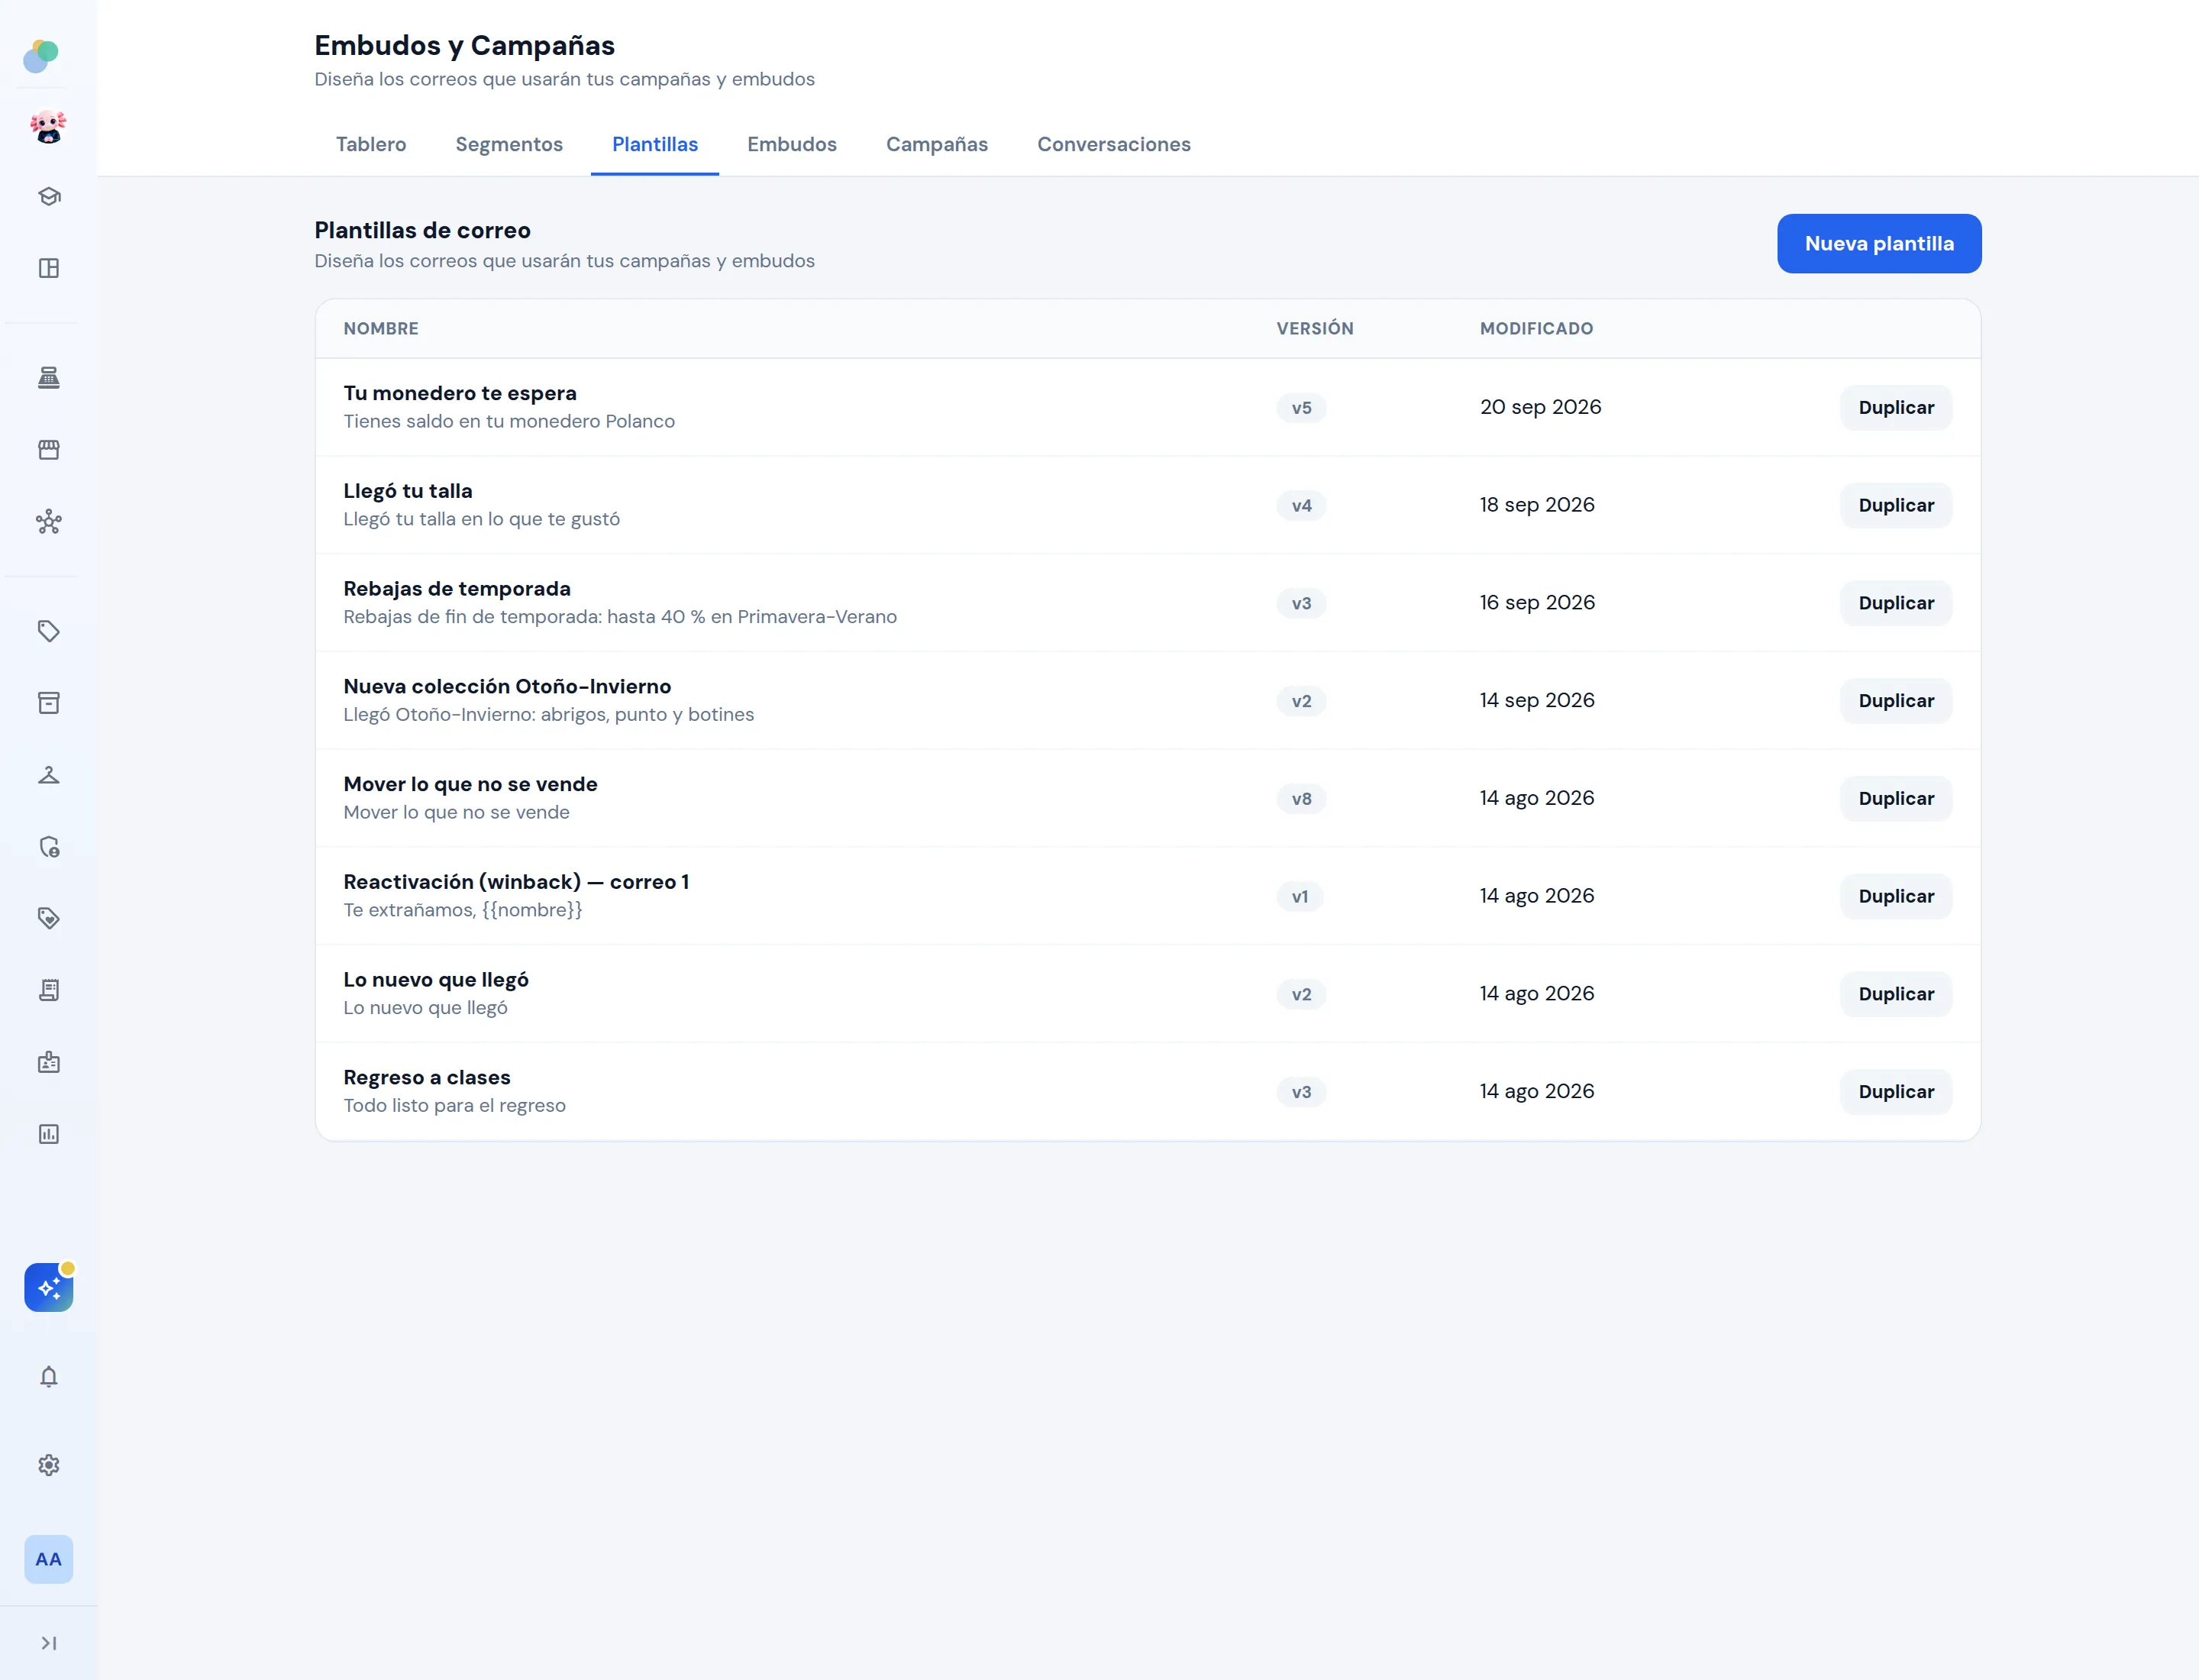Launch the sparkles AI assistant button
Image resolution: width=2199 pixels, height=1680 pixels.
[x=49, y=1287]
